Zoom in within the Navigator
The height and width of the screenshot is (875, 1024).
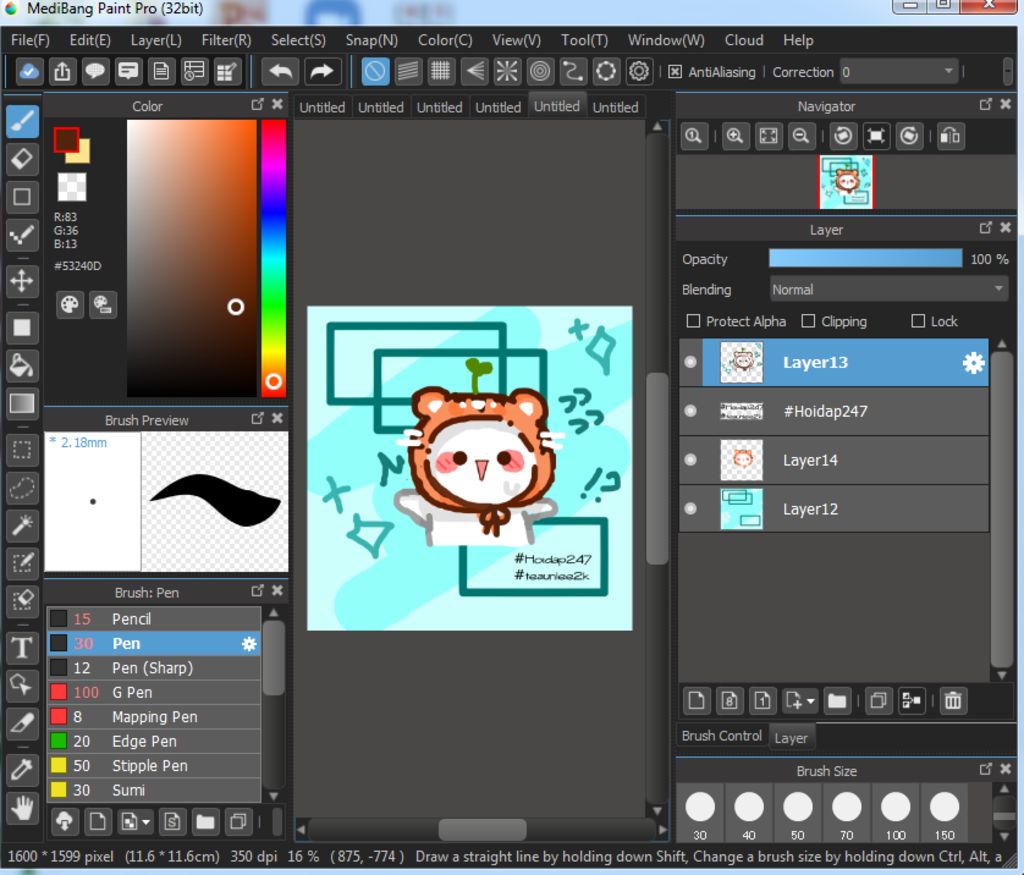click(735, 136)
